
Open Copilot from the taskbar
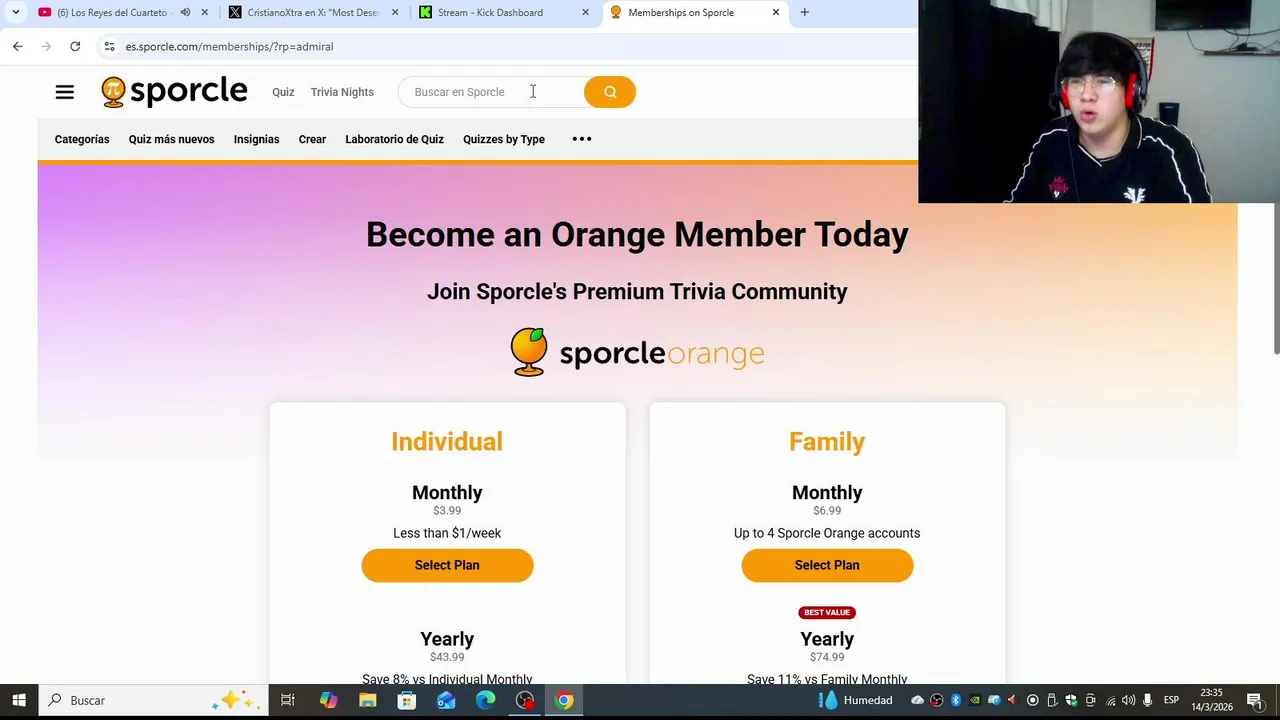328,700
